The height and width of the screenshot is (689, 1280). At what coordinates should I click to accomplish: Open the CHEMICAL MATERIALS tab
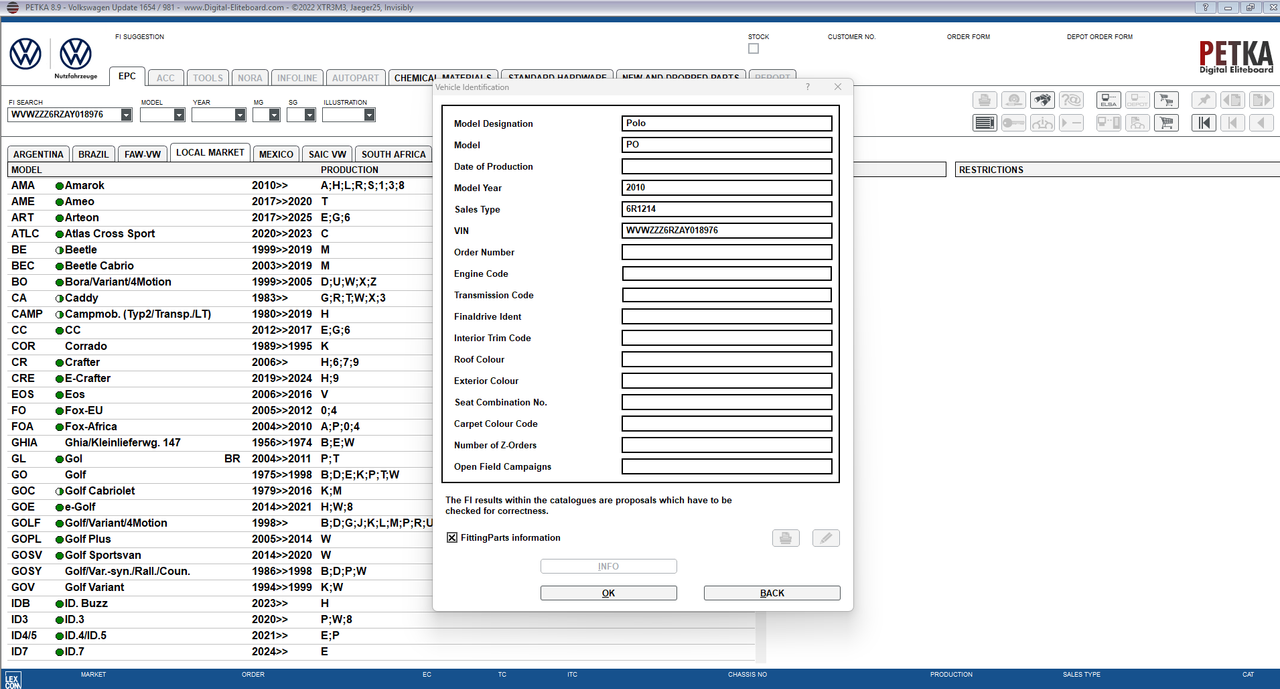click(441, 77)
